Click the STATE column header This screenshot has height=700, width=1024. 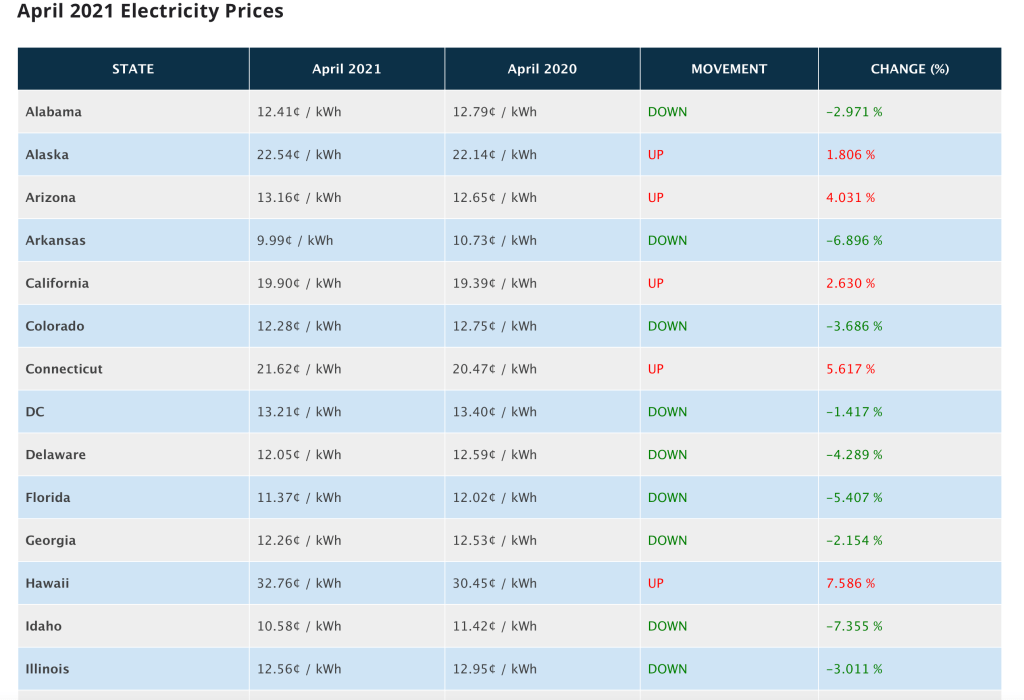pos(133,69)
